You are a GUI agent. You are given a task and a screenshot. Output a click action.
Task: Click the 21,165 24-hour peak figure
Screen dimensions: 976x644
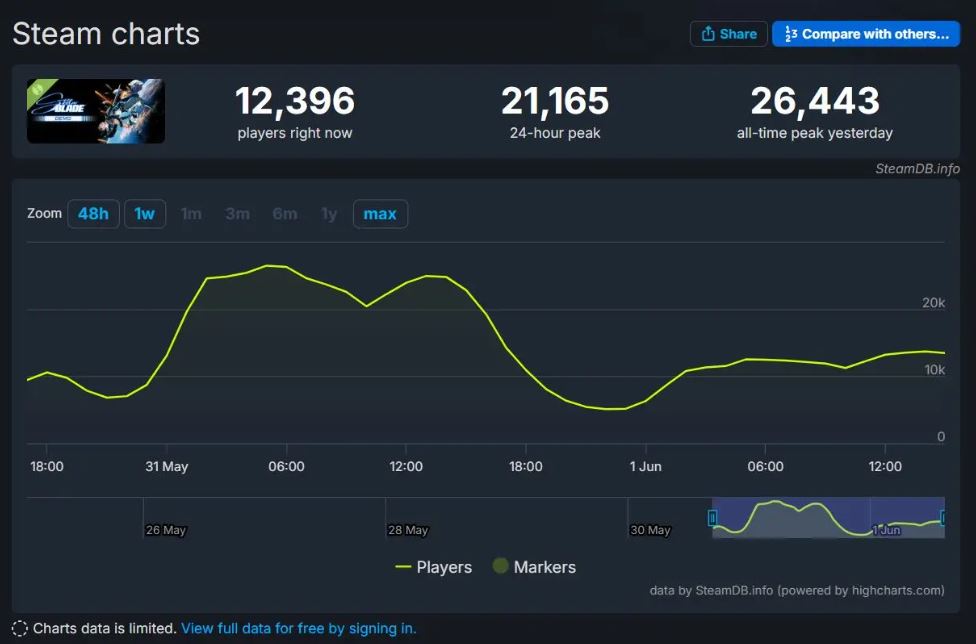click(x=555, y=100)
